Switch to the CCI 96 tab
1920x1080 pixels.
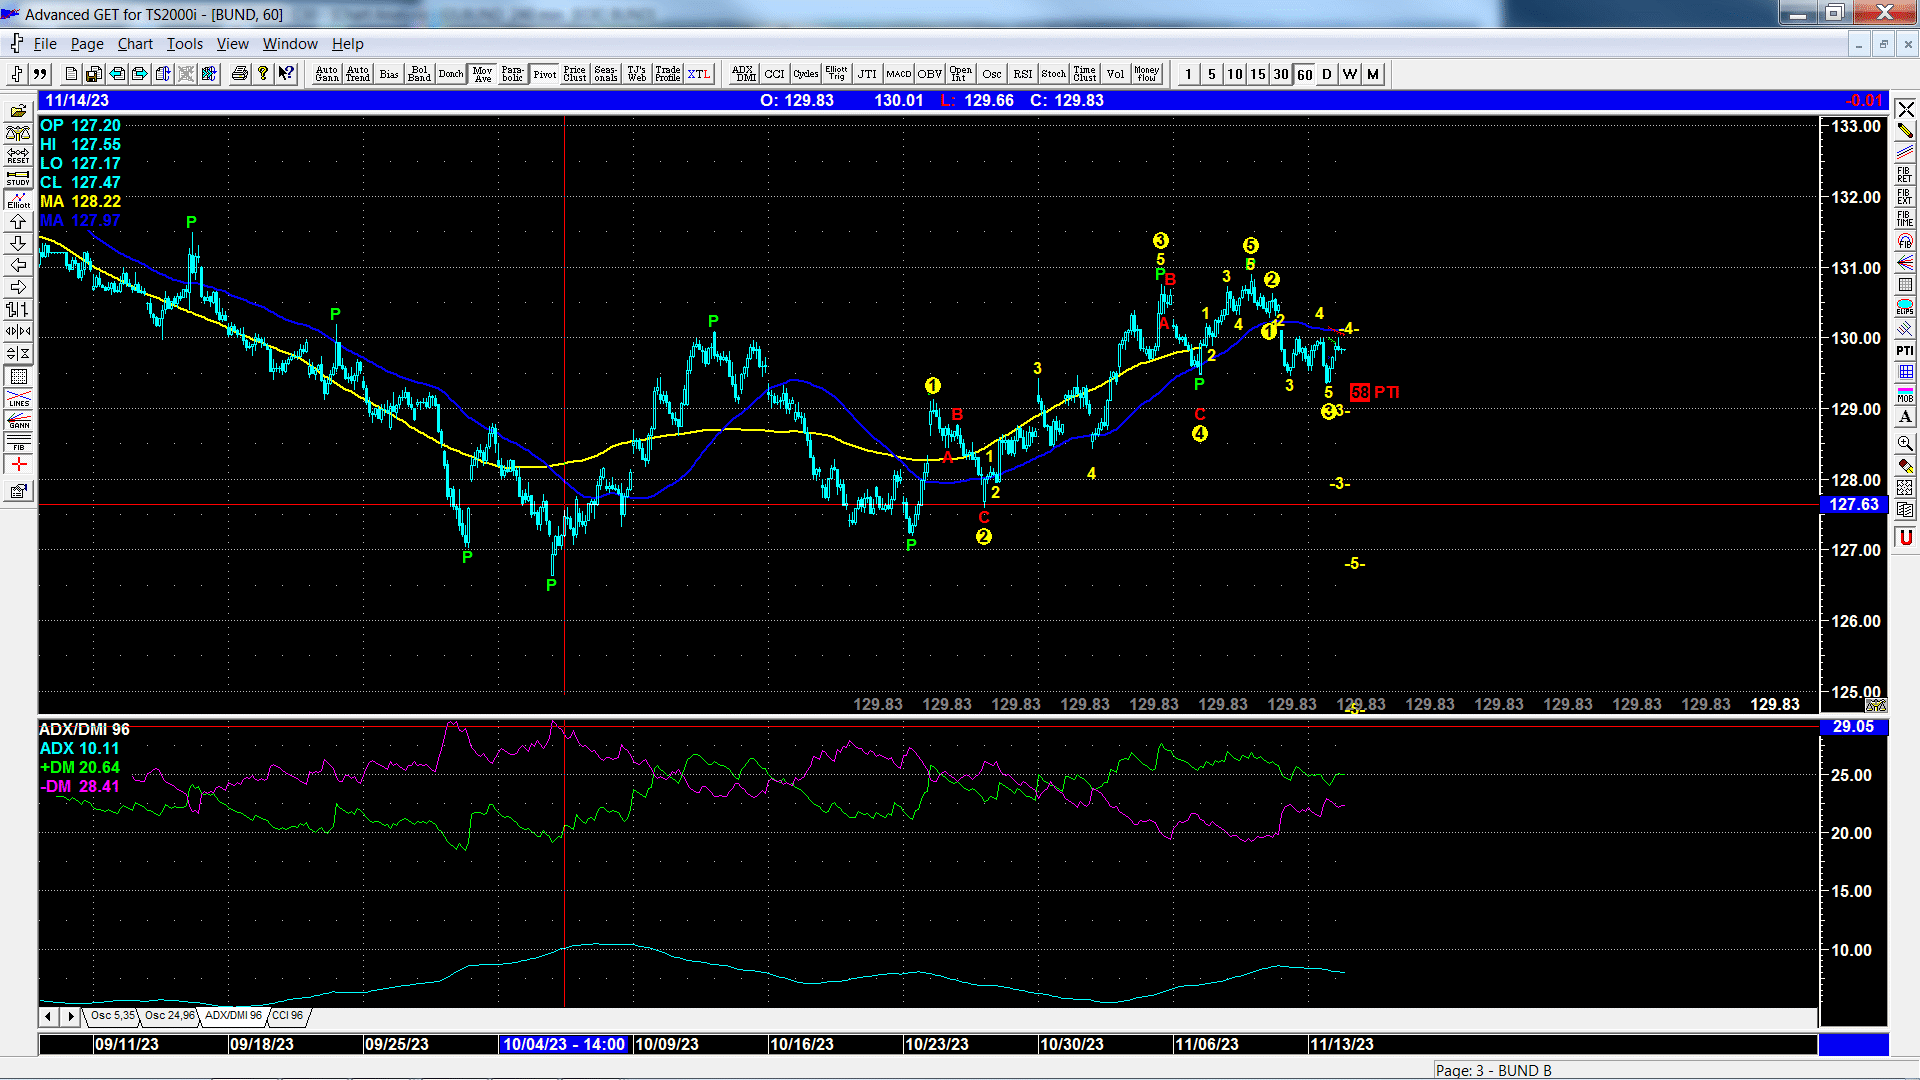click(288, 1016)
